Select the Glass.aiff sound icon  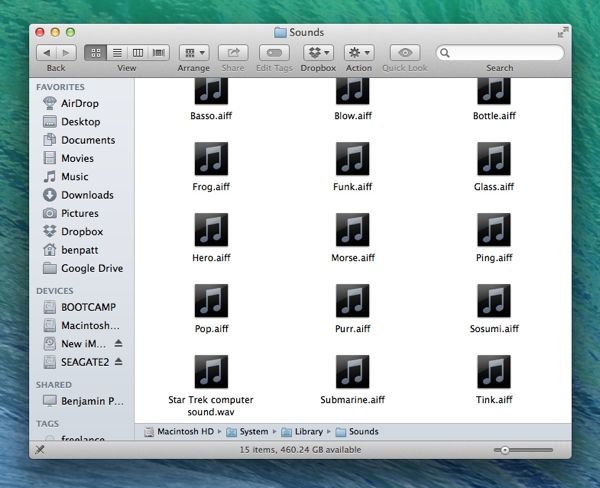click(494, 158)
